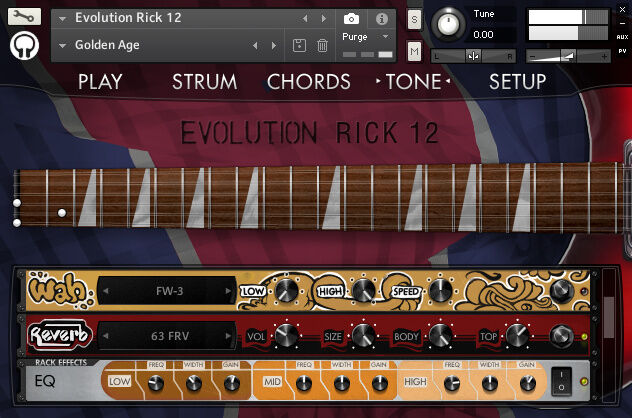Toggle the PV button
This screenshot has height=418, width=632.
(x=622, y=51)
